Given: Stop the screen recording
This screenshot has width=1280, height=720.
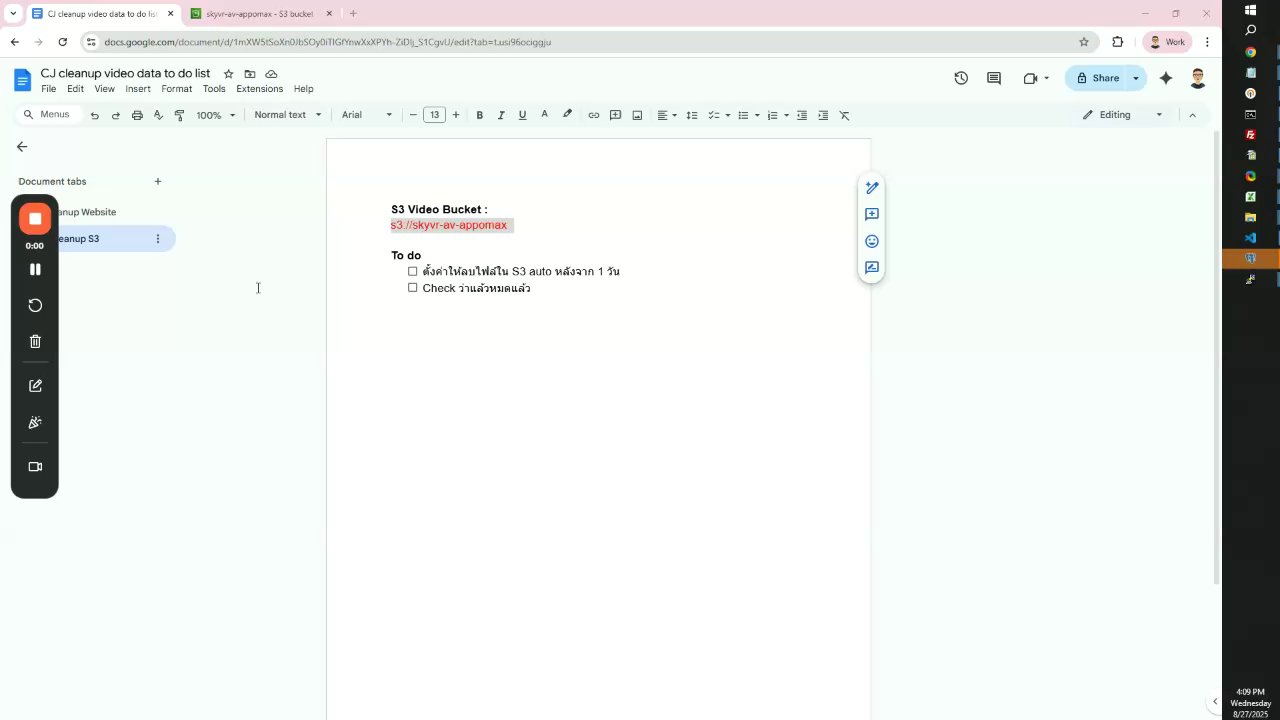Looking at the screenshot, I should coord(35,219).
